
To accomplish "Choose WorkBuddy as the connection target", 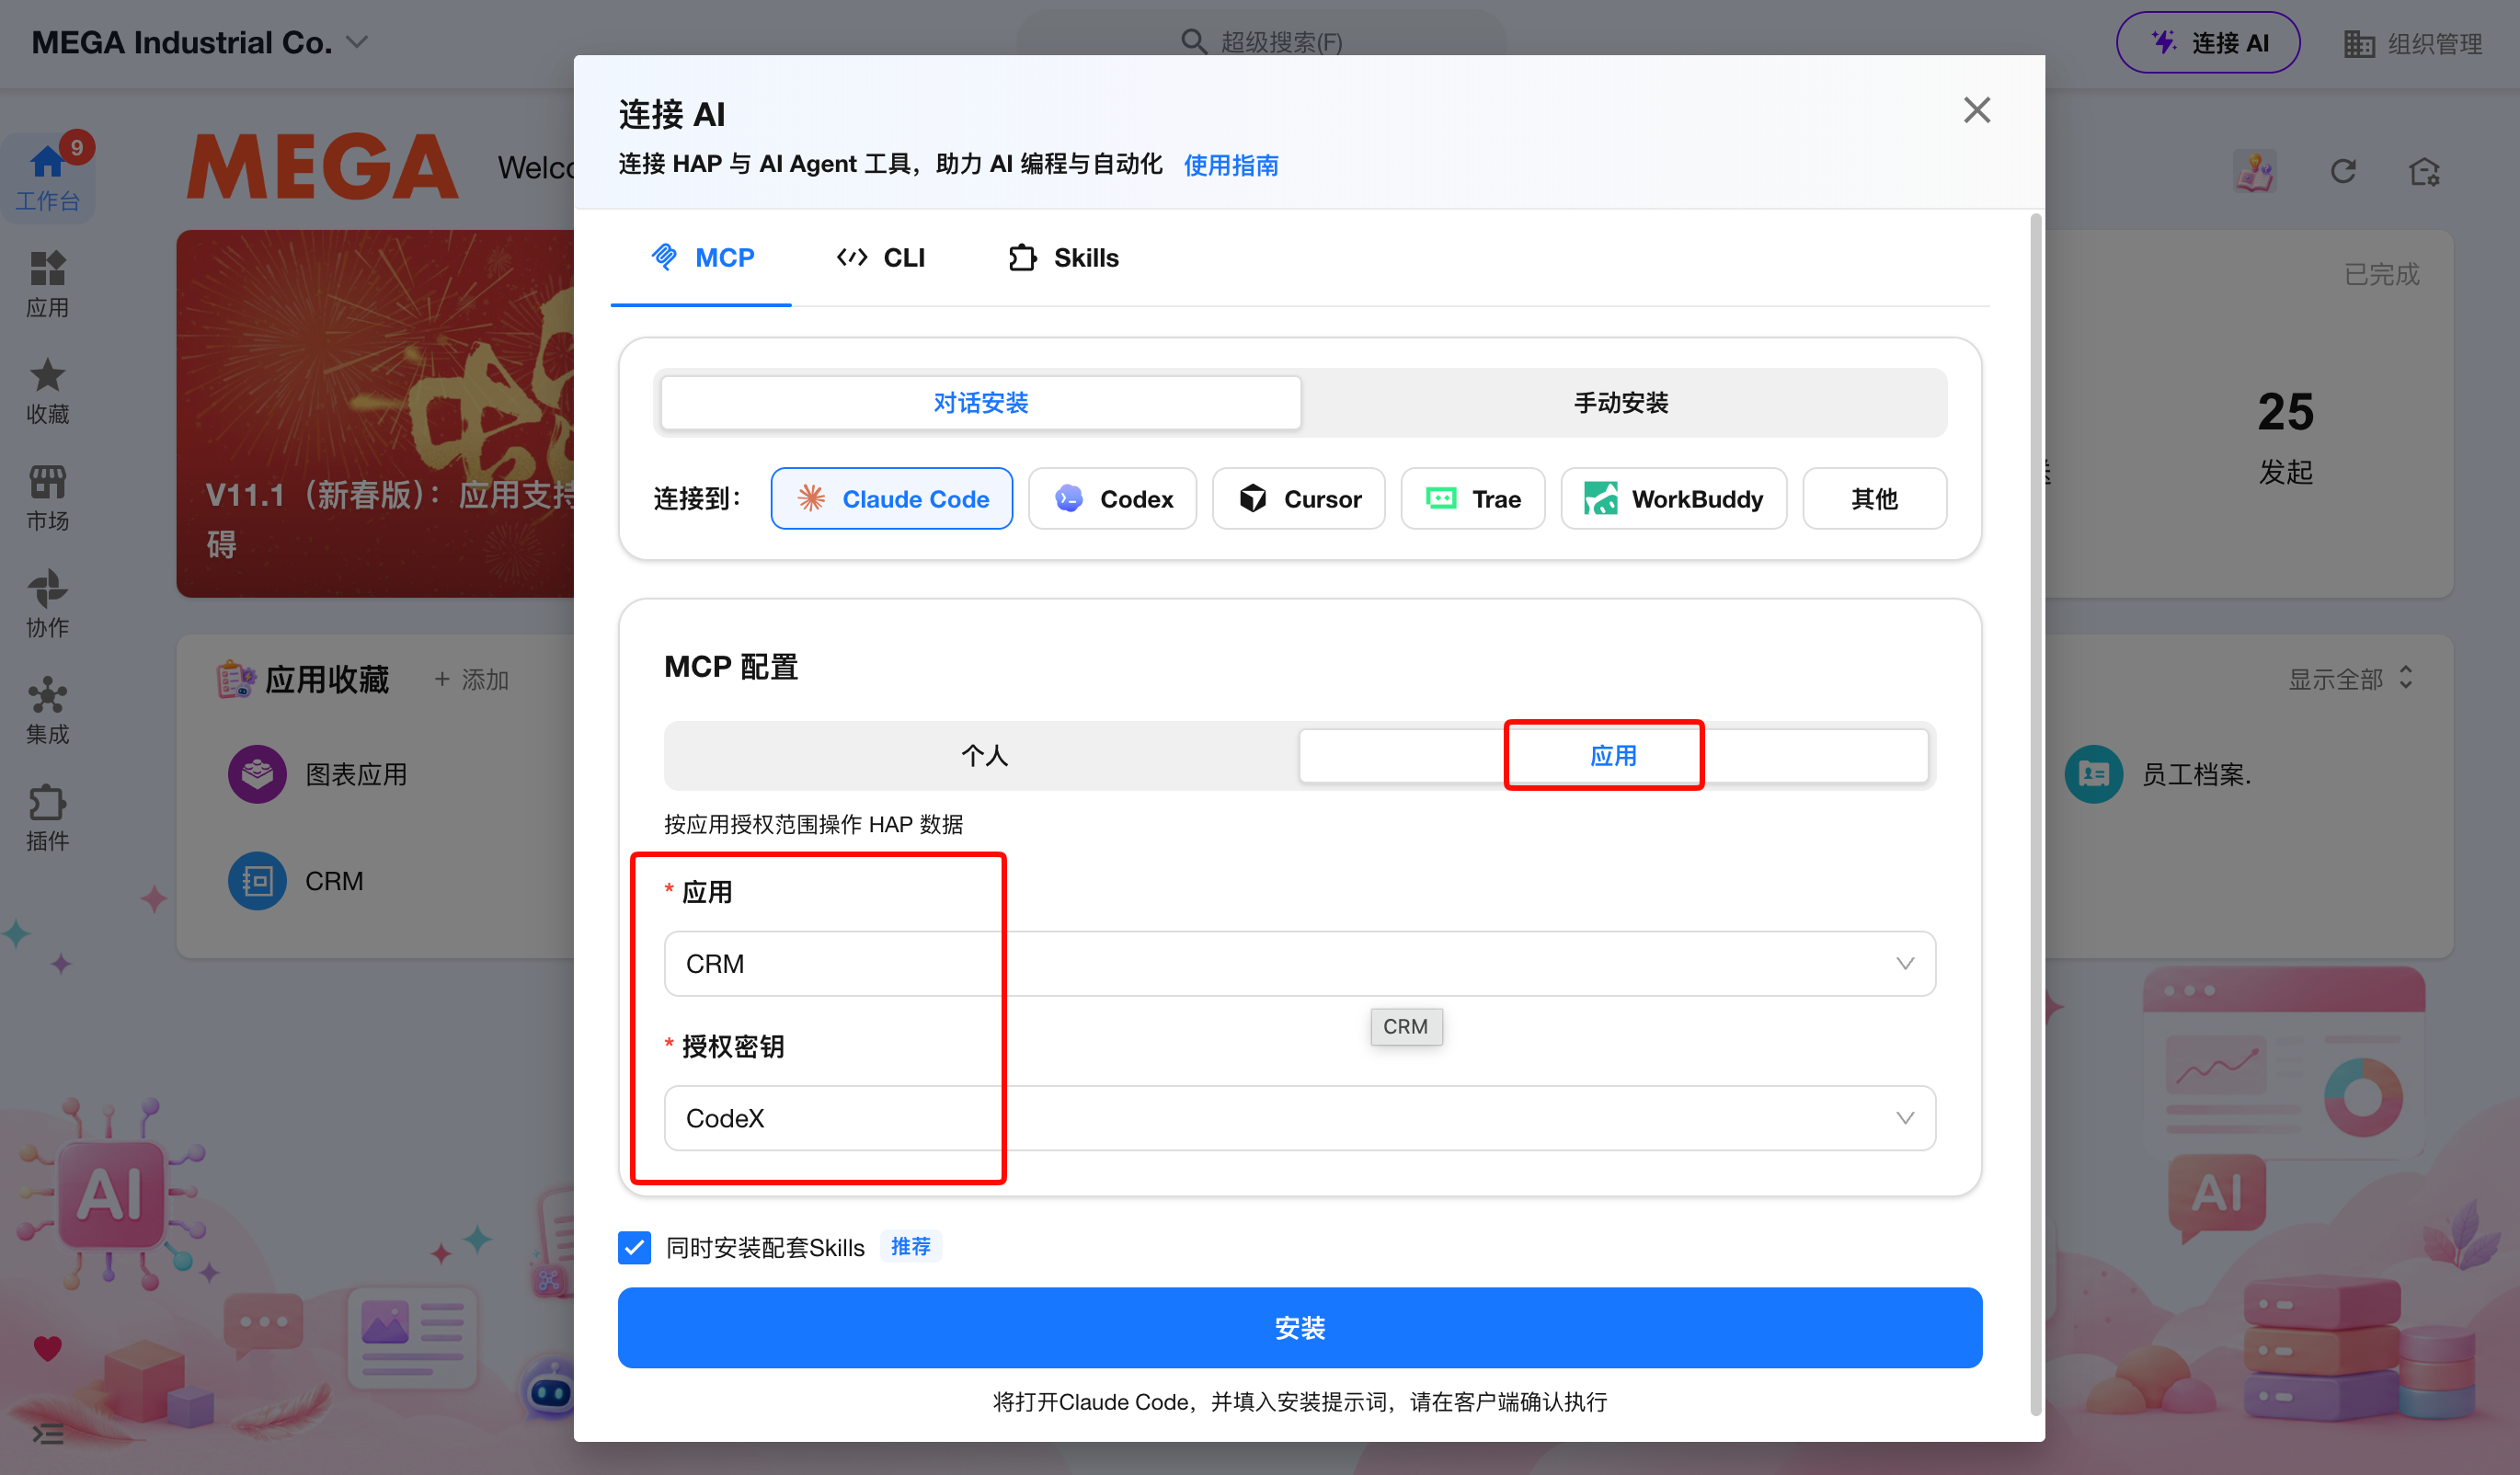I will (x=1673, y=498).
